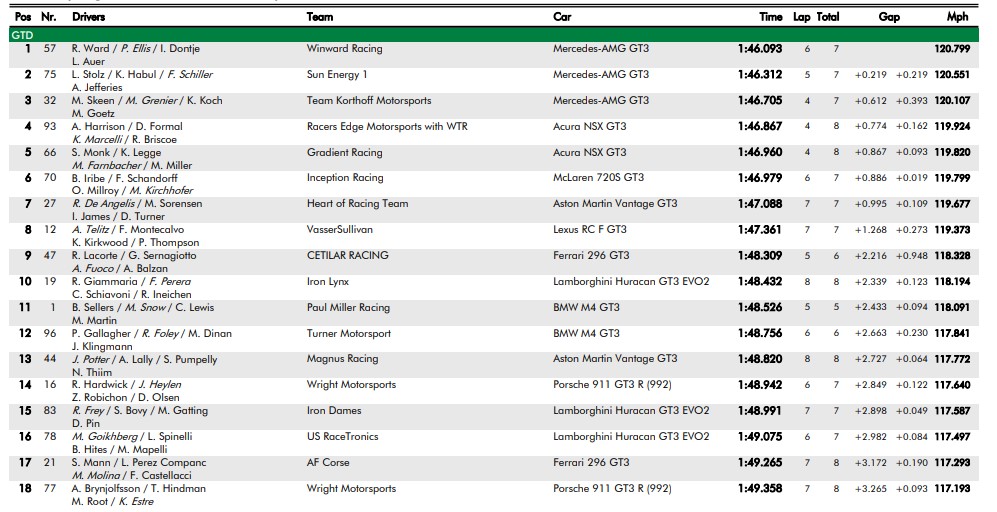Select the green GTD class header bar
Screen dimensions: 997x512
498,34
